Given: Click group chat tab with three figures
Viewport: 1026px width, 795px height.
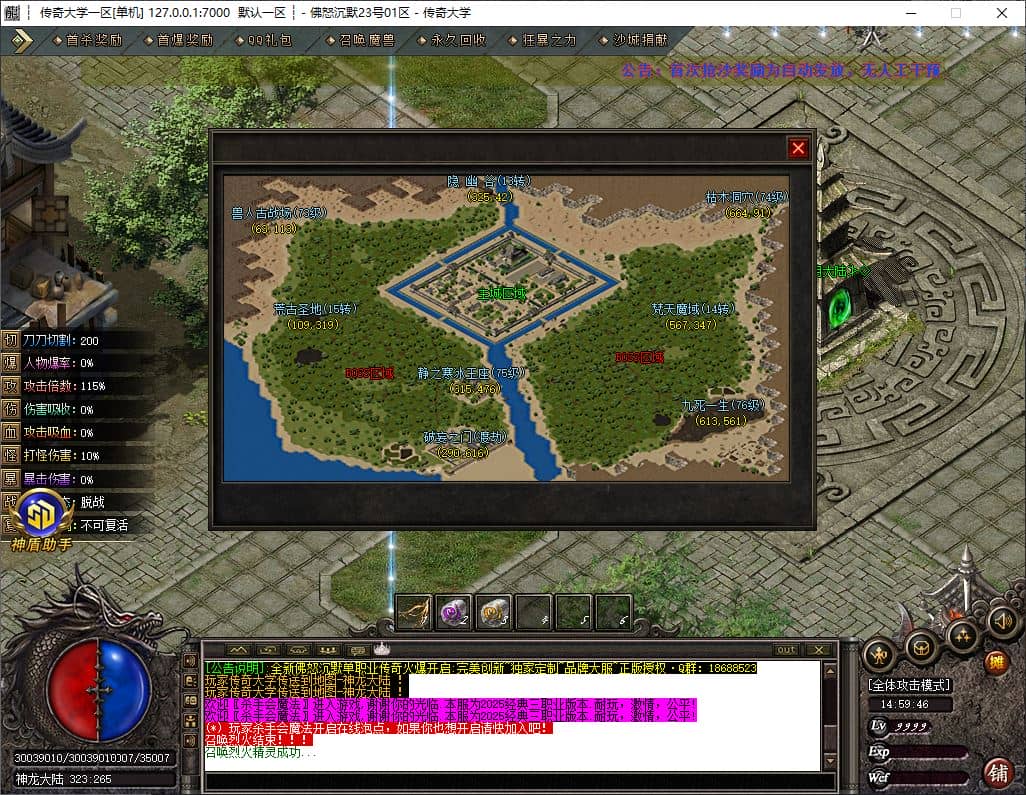Looking at the screenshot, I should pos(328,650).
